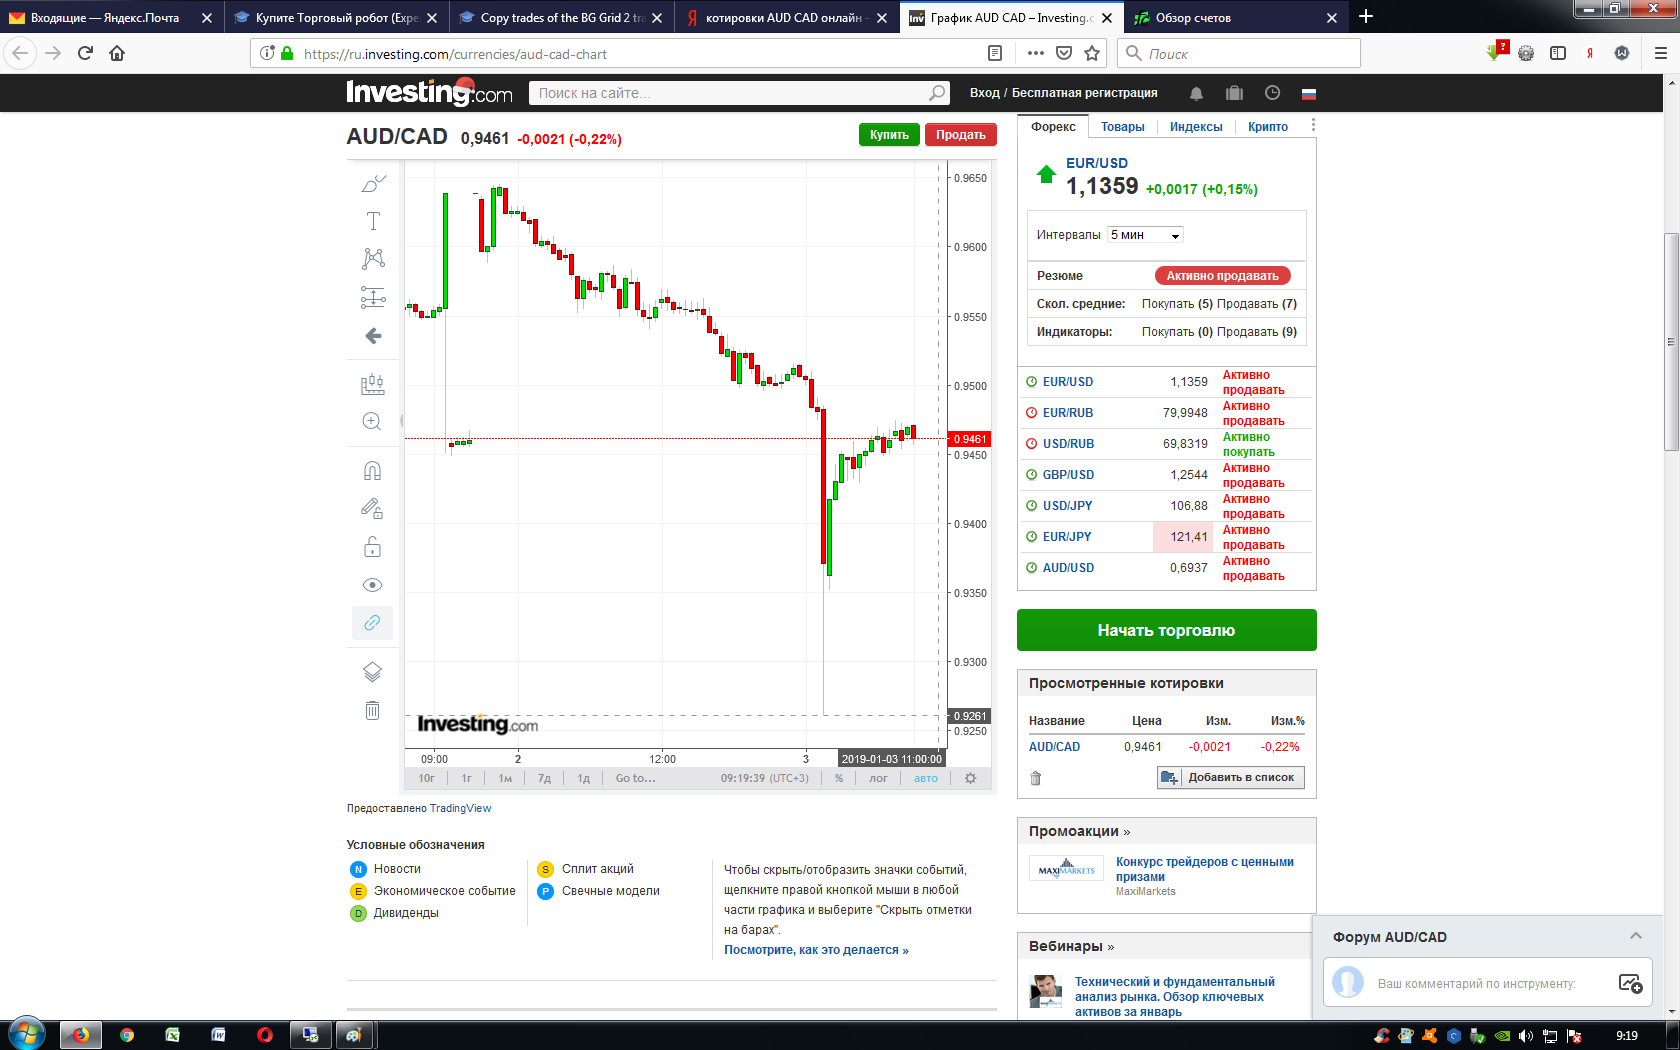The image size is (1680, 1050).
Task: Toggle auto scale "авто" on chart
Action: (x=926, y=778)
